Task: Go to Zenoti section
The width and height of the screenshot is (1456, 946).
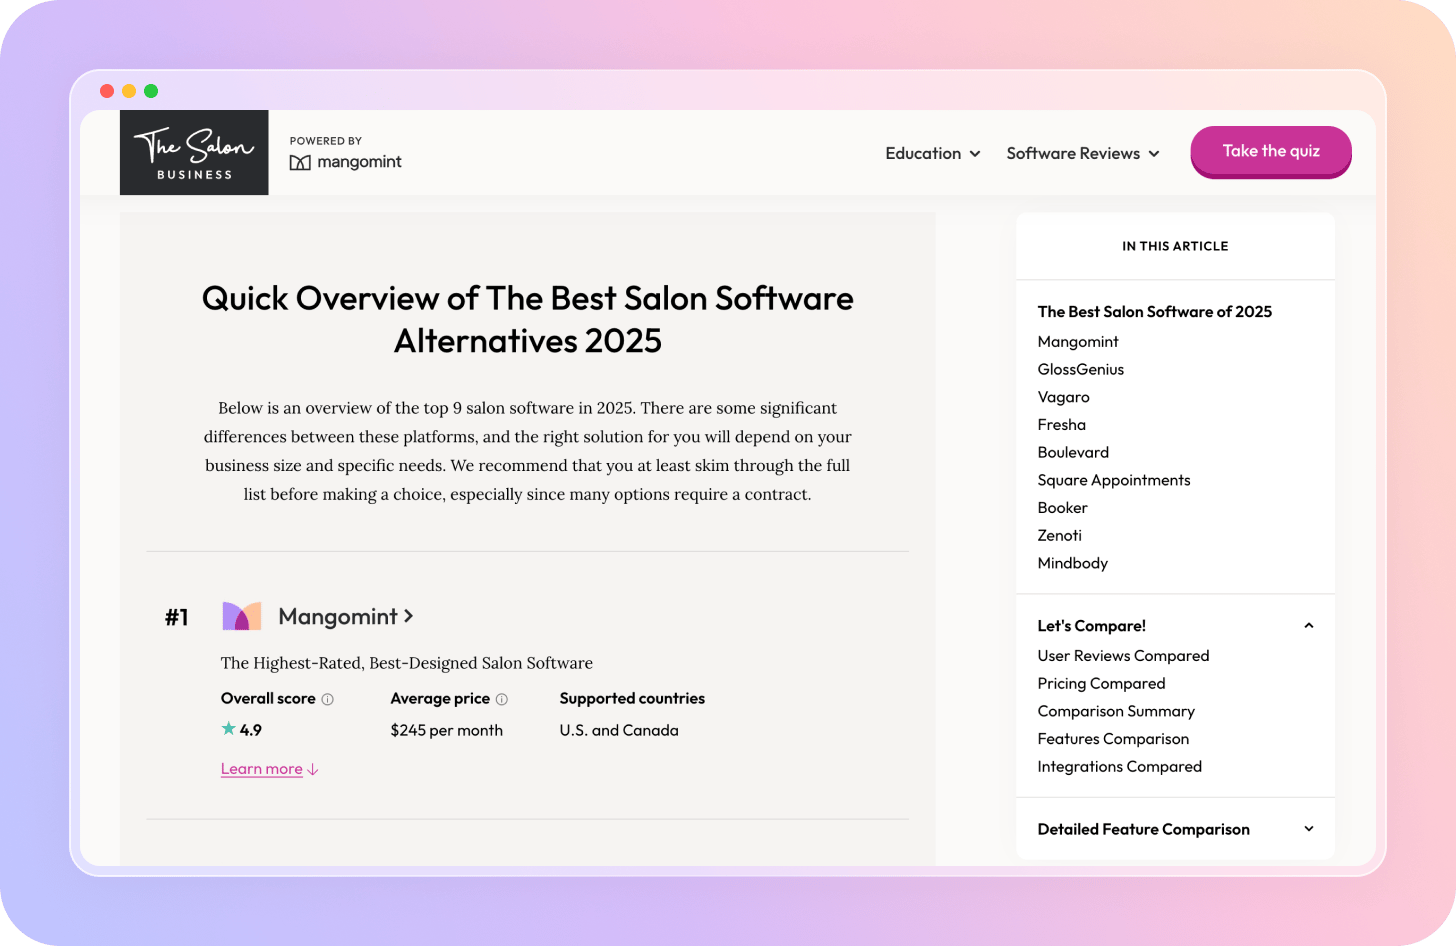Action: (x=1060, y=536)
